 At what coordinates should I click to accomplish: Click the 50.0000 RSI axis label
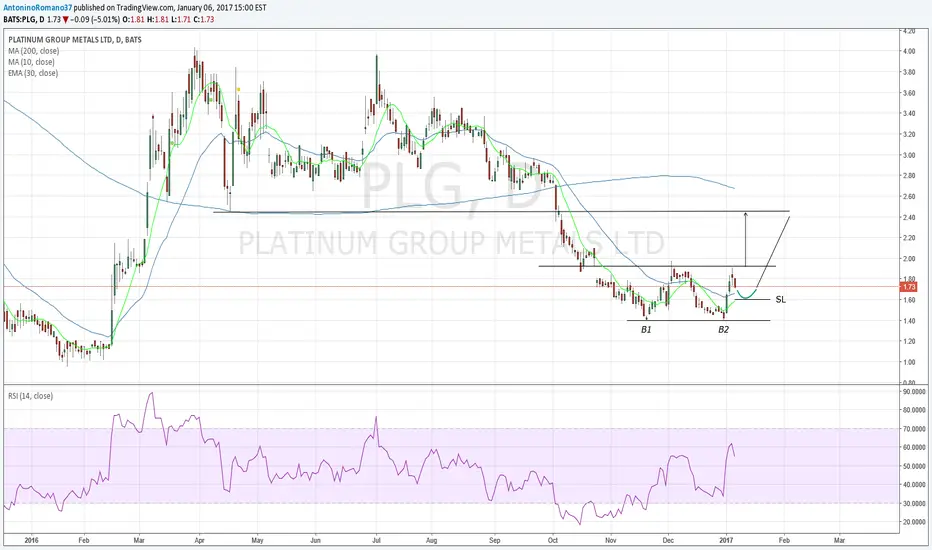(x=914, y=466)
